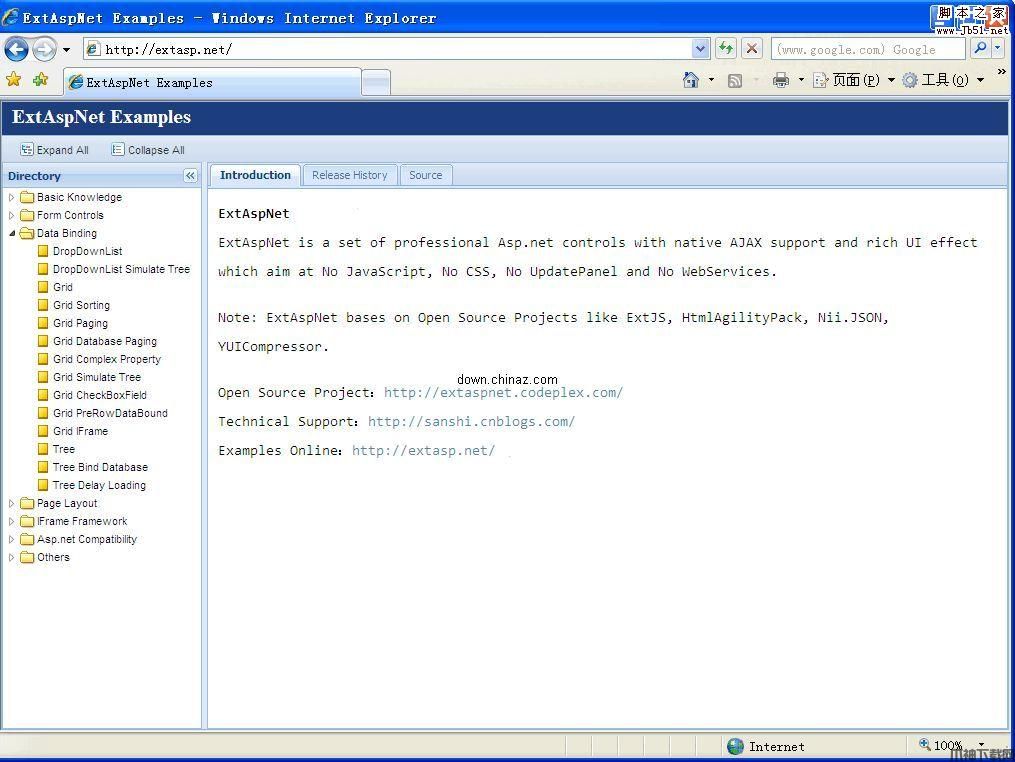1015x762 pixels.
Task: Switch to the Release History tab
Action: point(350,175)
